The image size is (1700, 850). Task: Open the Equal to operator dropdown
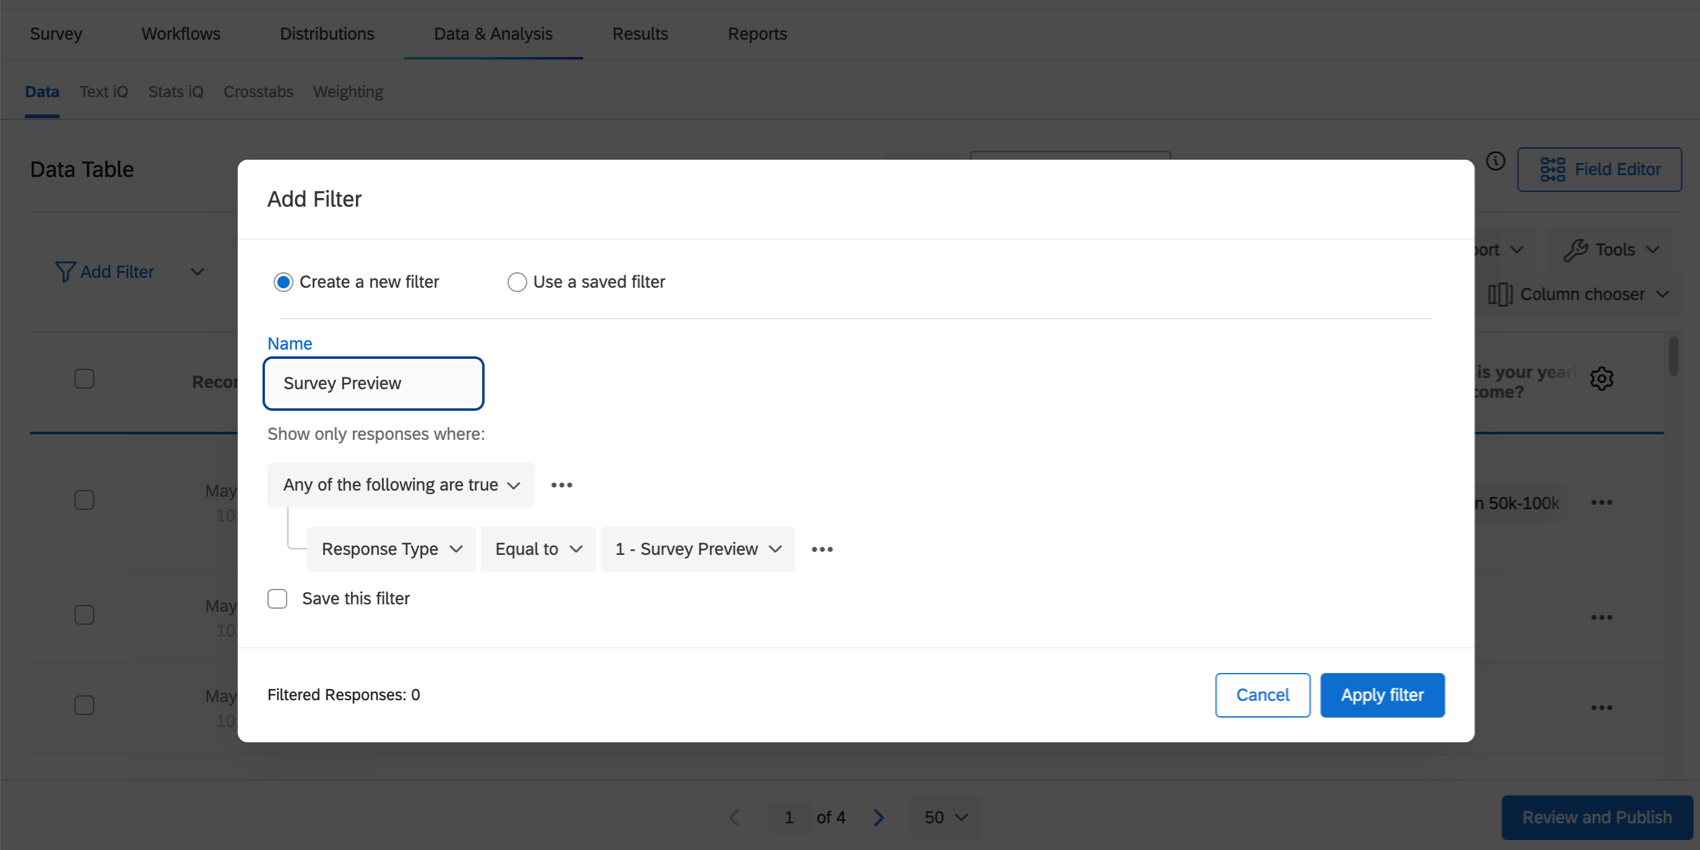click(538, 549)
